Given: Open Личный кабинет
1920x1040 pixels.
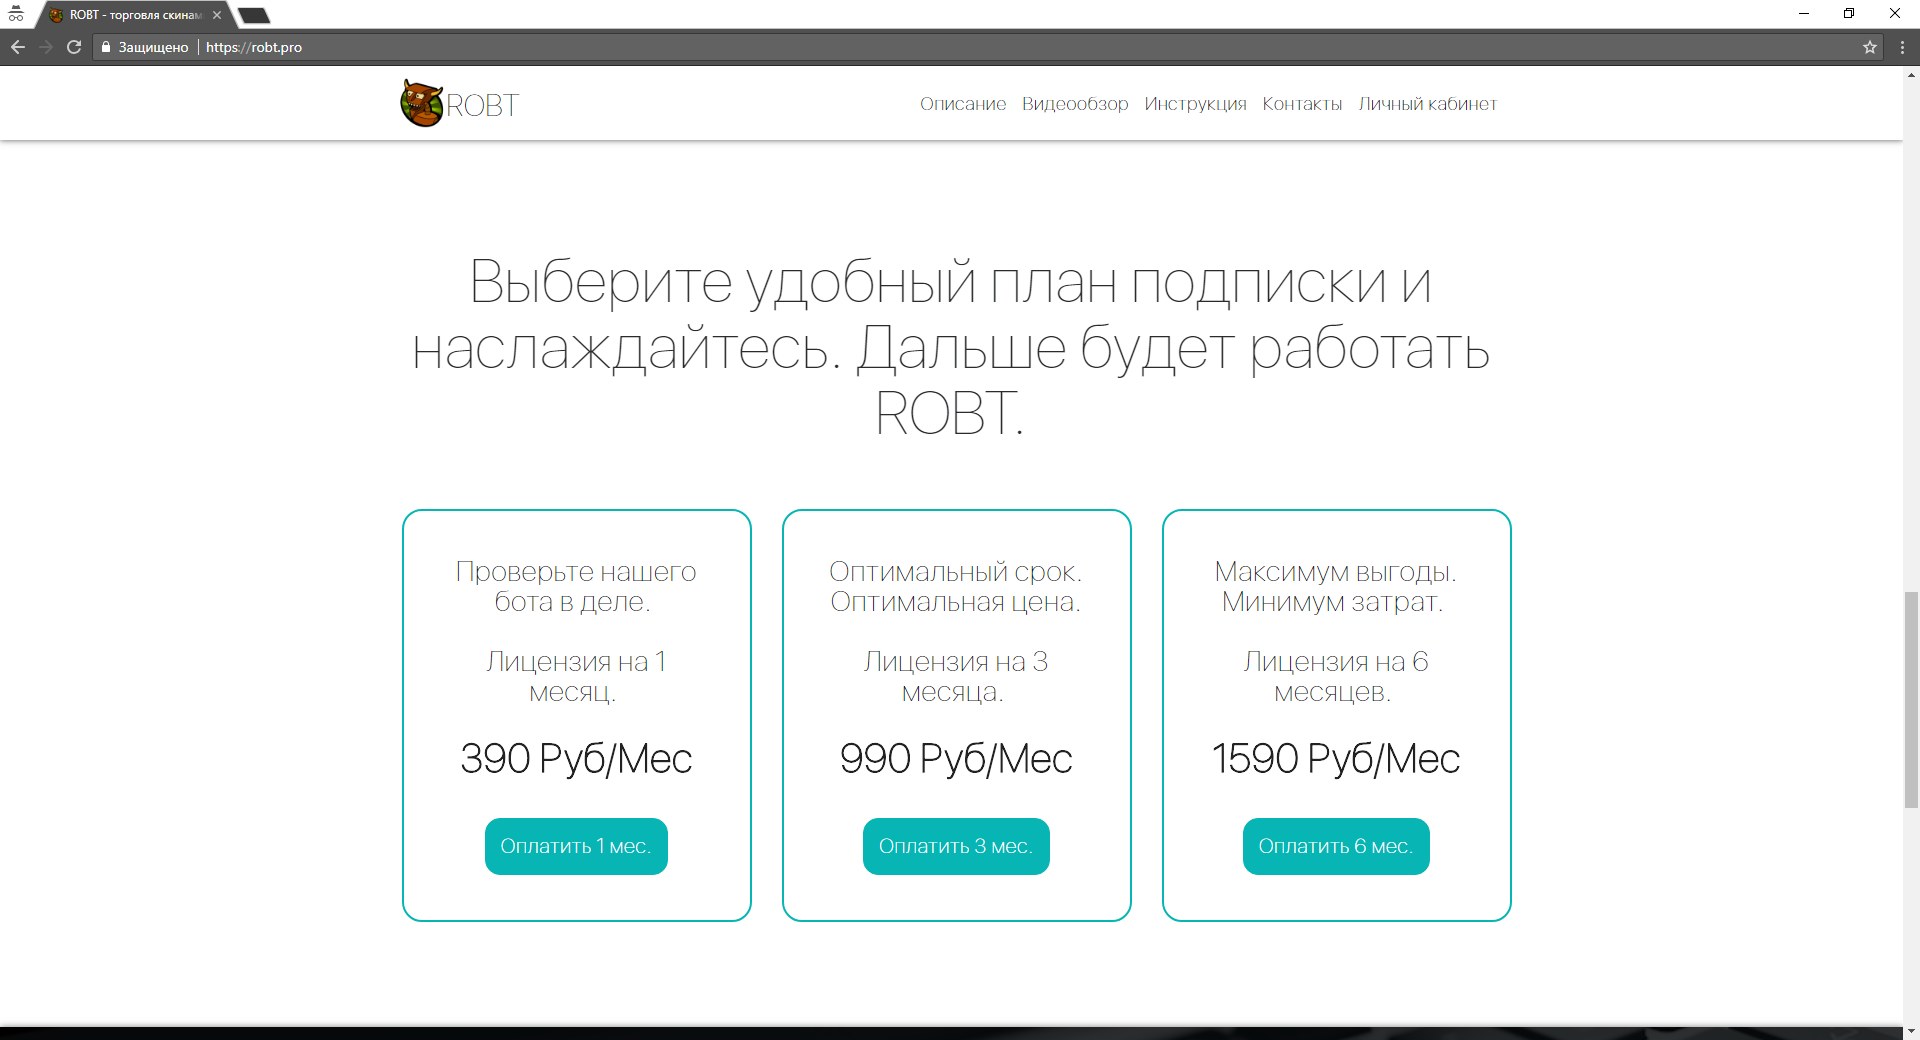Looking at the screenshot, I should point(1427,104).
